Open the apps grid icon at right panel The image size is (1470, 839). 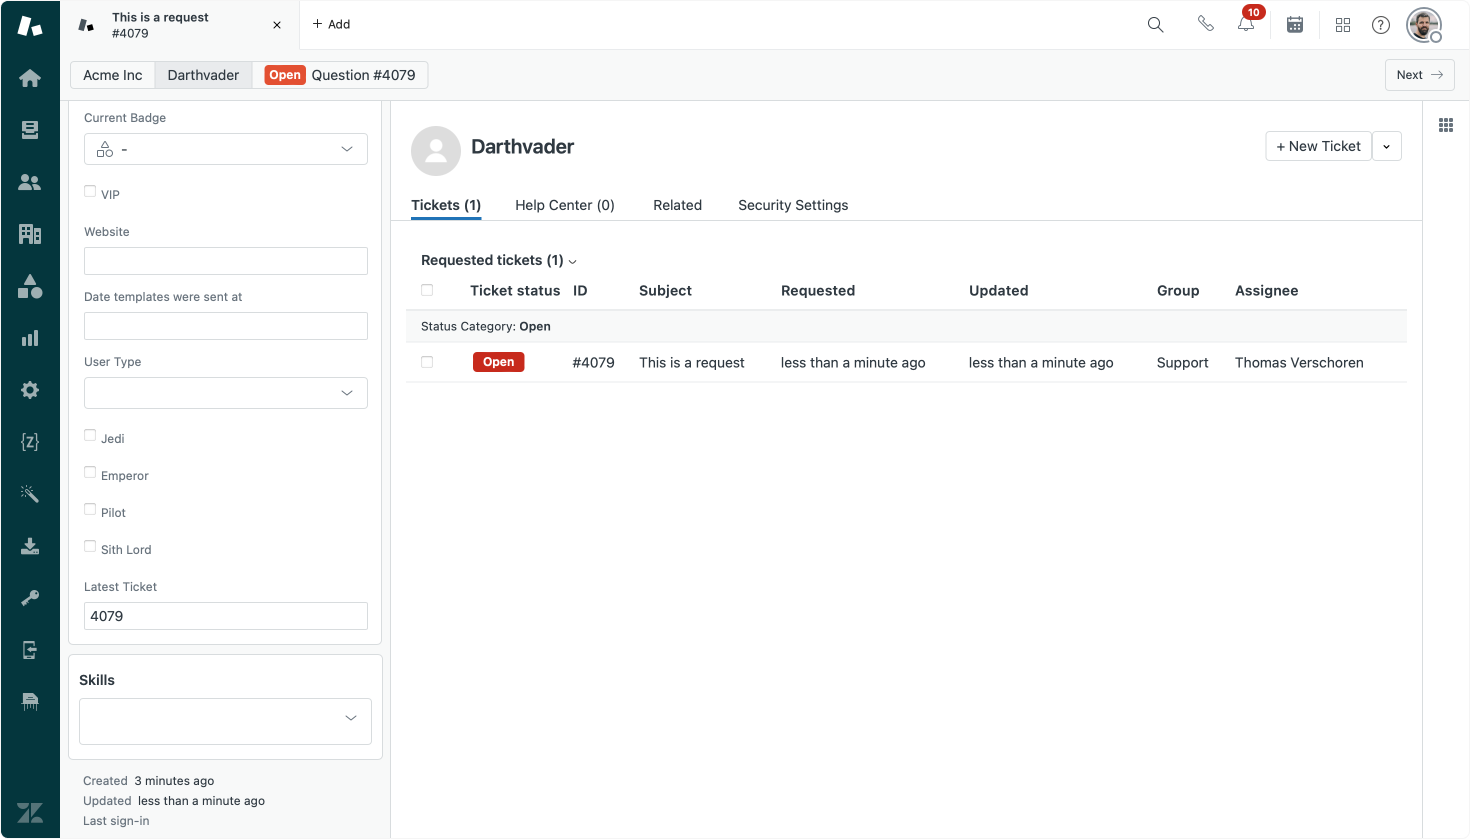(1446, 125)
